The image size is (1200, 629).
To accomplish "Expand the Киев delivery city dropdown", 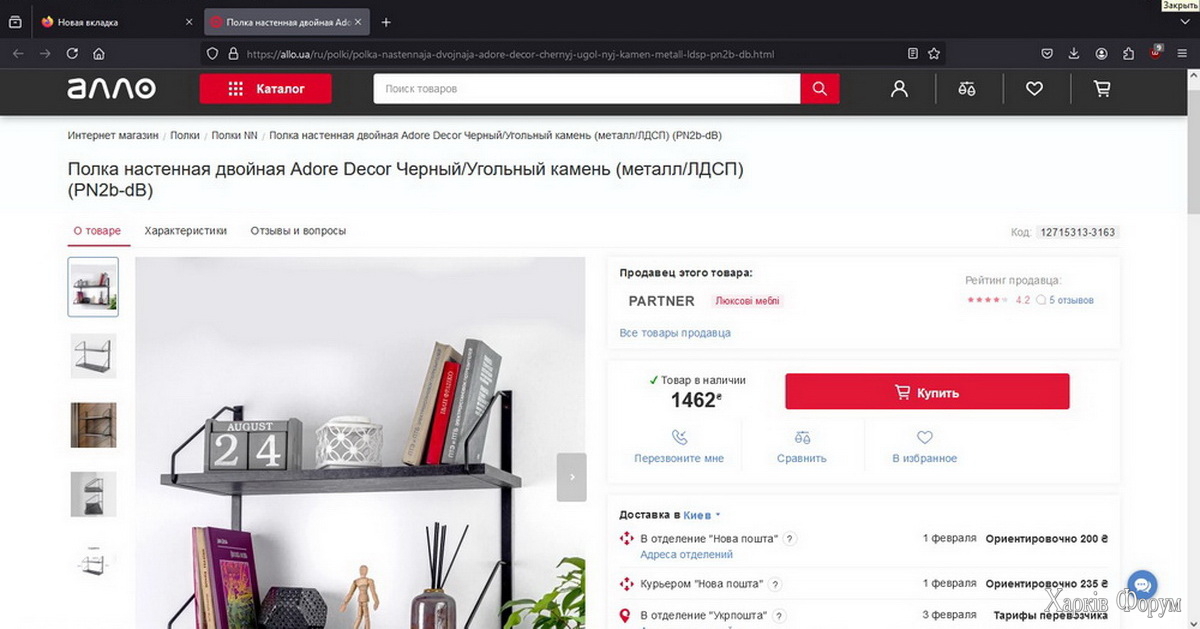I will coord(702,515).
